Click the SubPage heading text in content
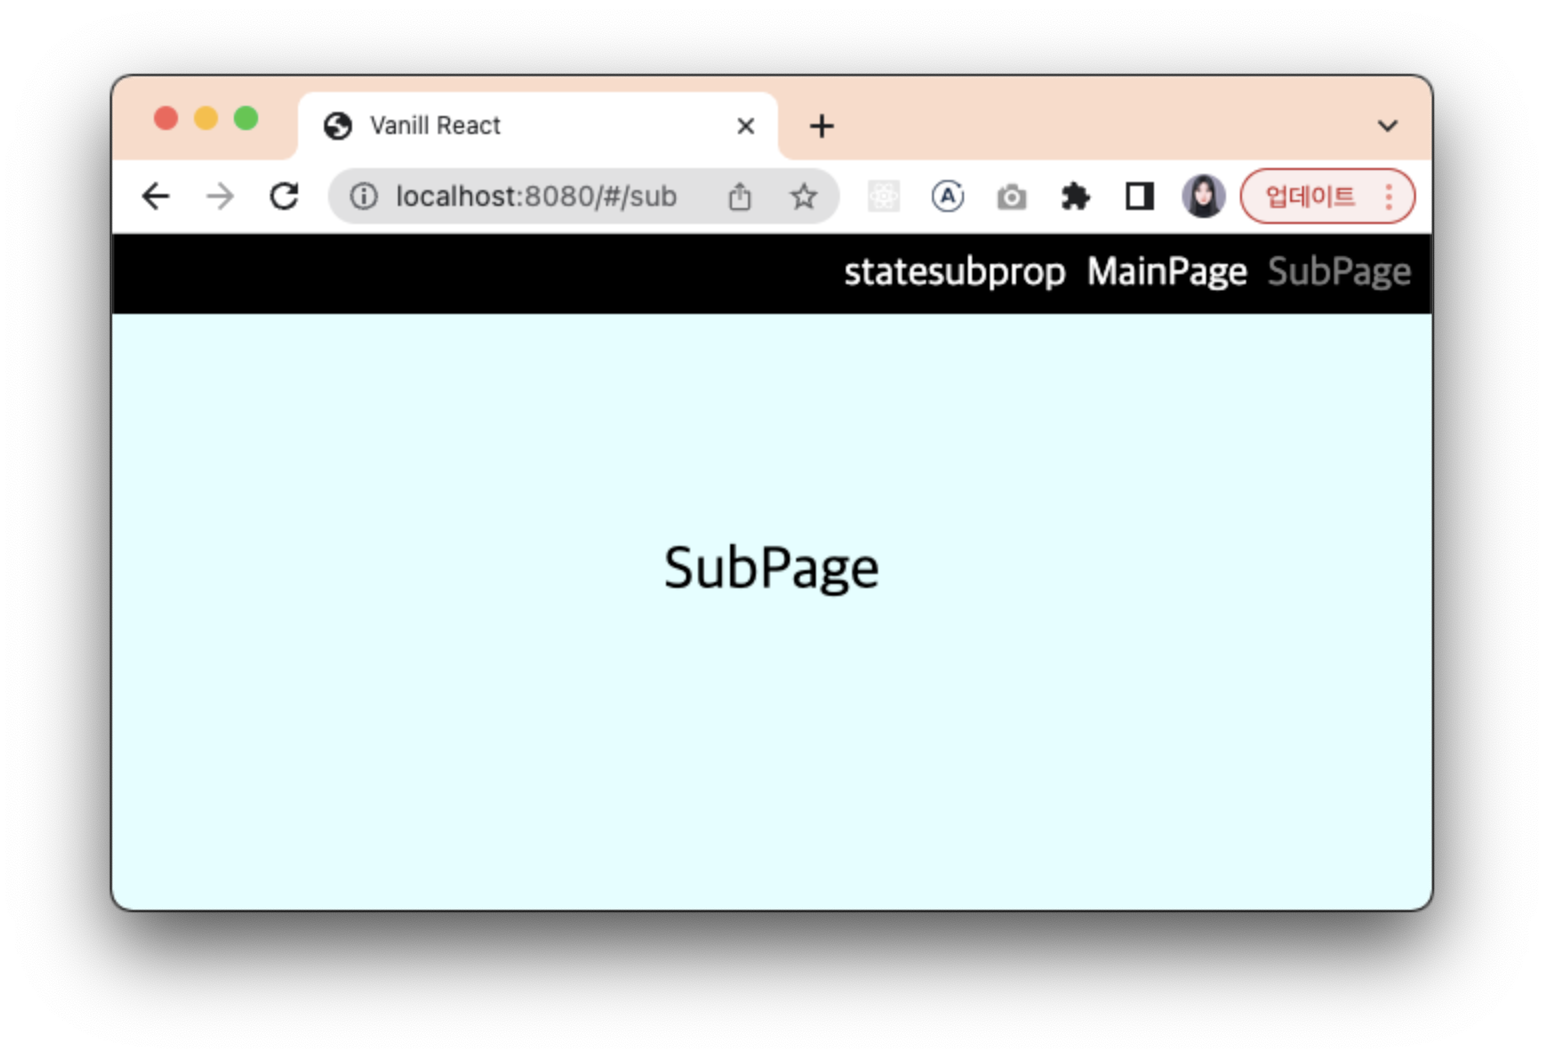1544x1058 pixels. point(771,568)
